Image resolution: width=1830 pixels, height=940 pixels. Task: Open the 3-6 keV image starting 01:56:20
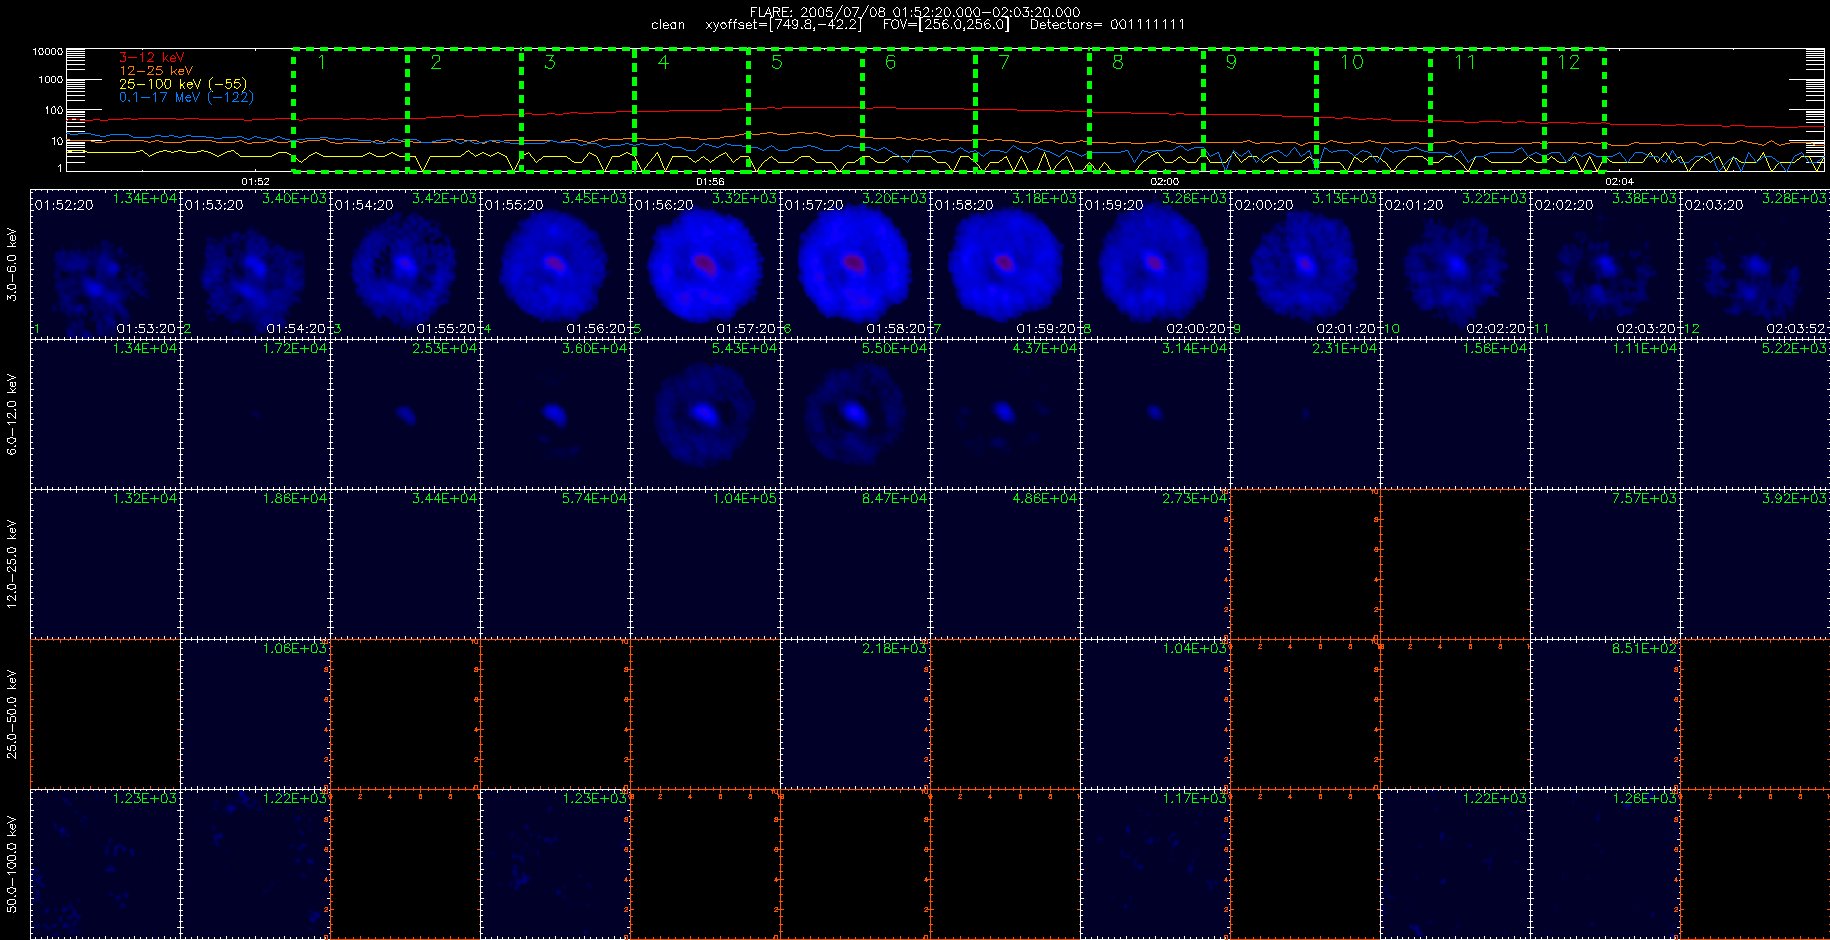coord(705,264)
